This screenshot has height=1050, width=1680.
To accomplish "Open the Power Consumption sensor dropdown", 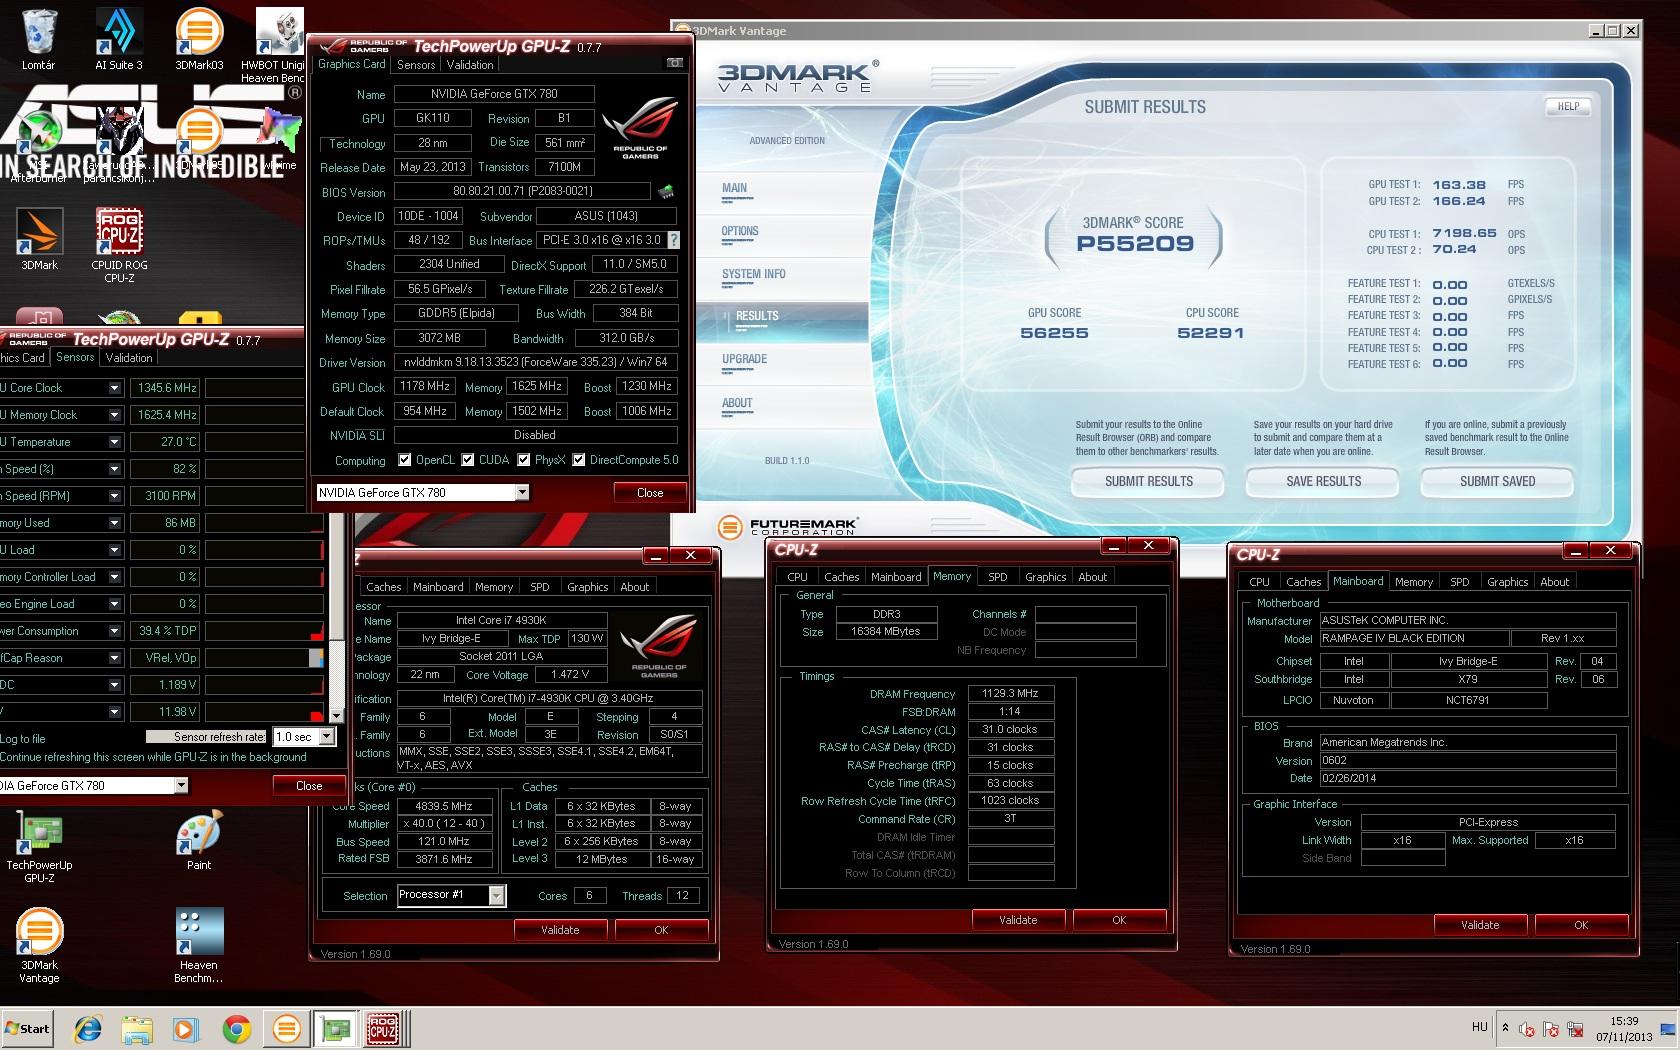I will point(114,631).
